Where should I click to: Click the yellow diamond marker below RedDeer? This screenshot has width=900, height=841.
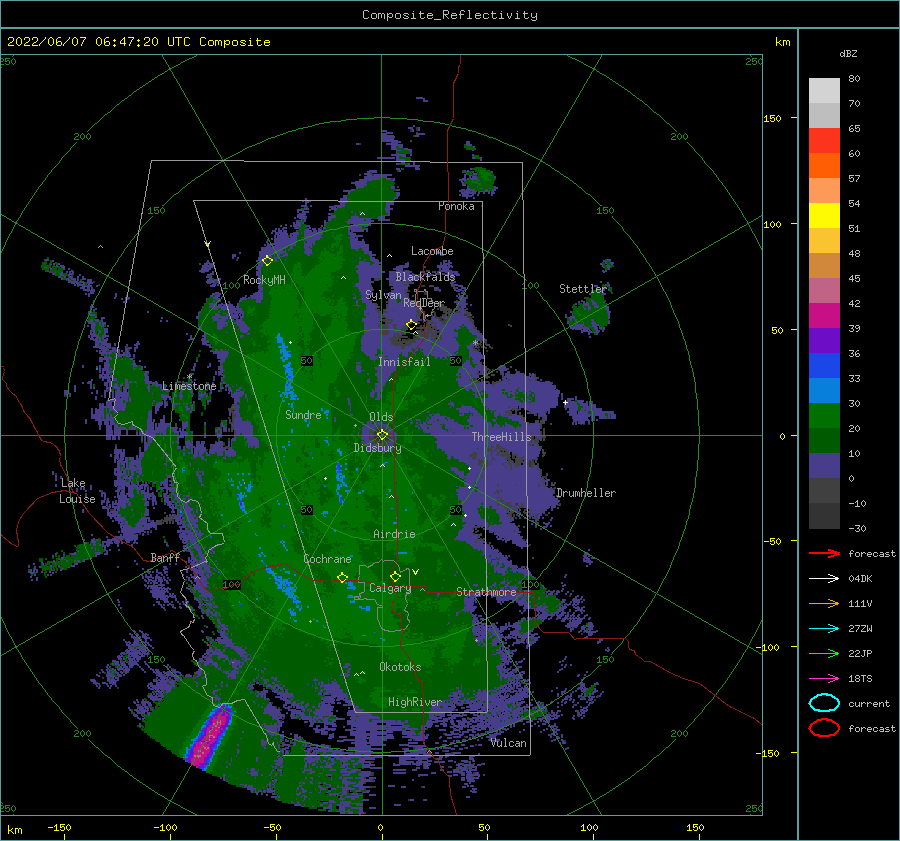tap(411, 325)
